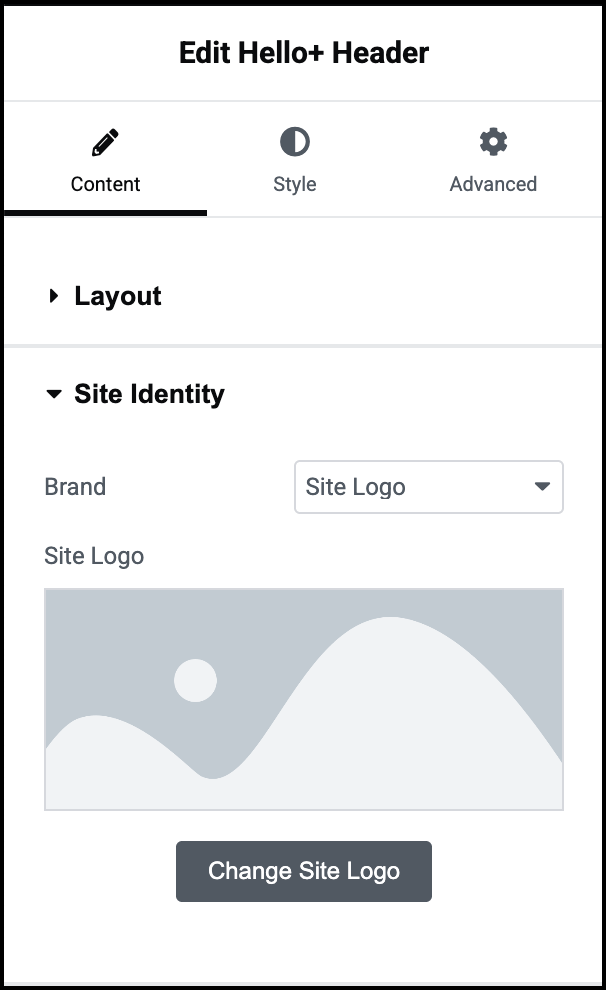Collapse the Site Identity section triangle
The image size is (606, 990).
tap(54, 394)
